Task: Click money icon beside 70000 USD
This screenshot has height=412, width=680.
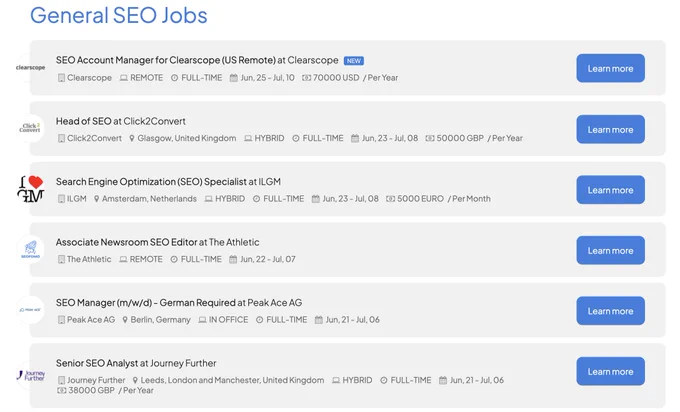Action: (306, 78)
